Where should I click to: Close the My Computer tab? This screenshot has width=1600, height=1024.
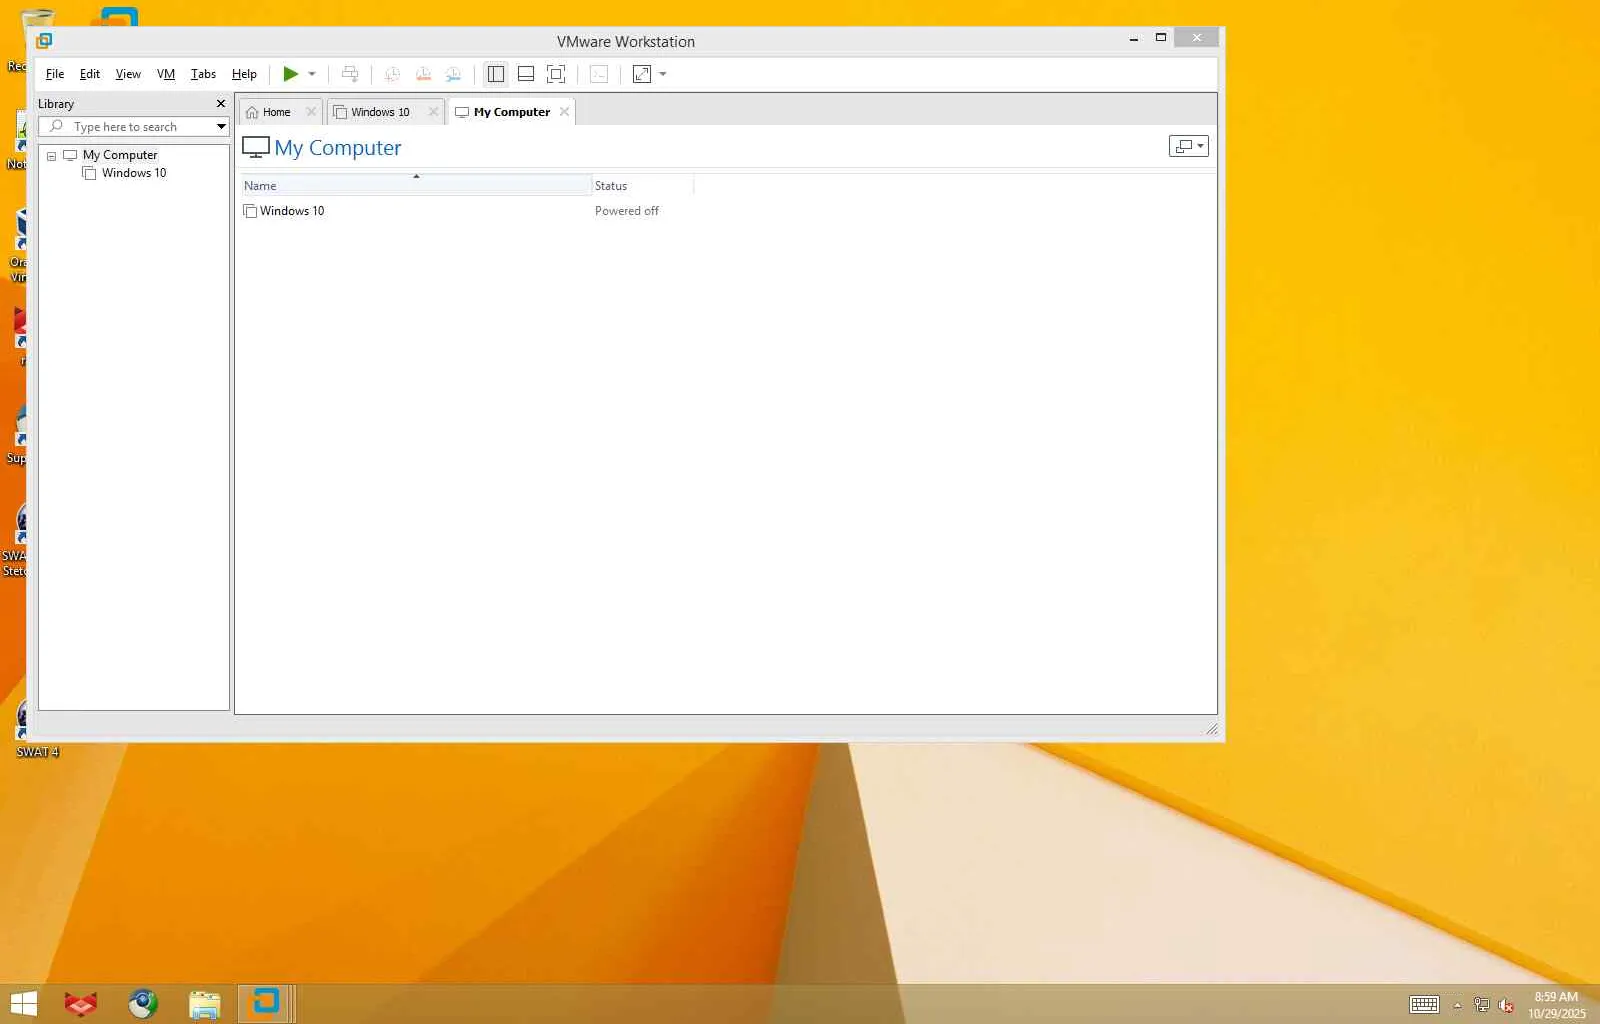coord(564,112)
